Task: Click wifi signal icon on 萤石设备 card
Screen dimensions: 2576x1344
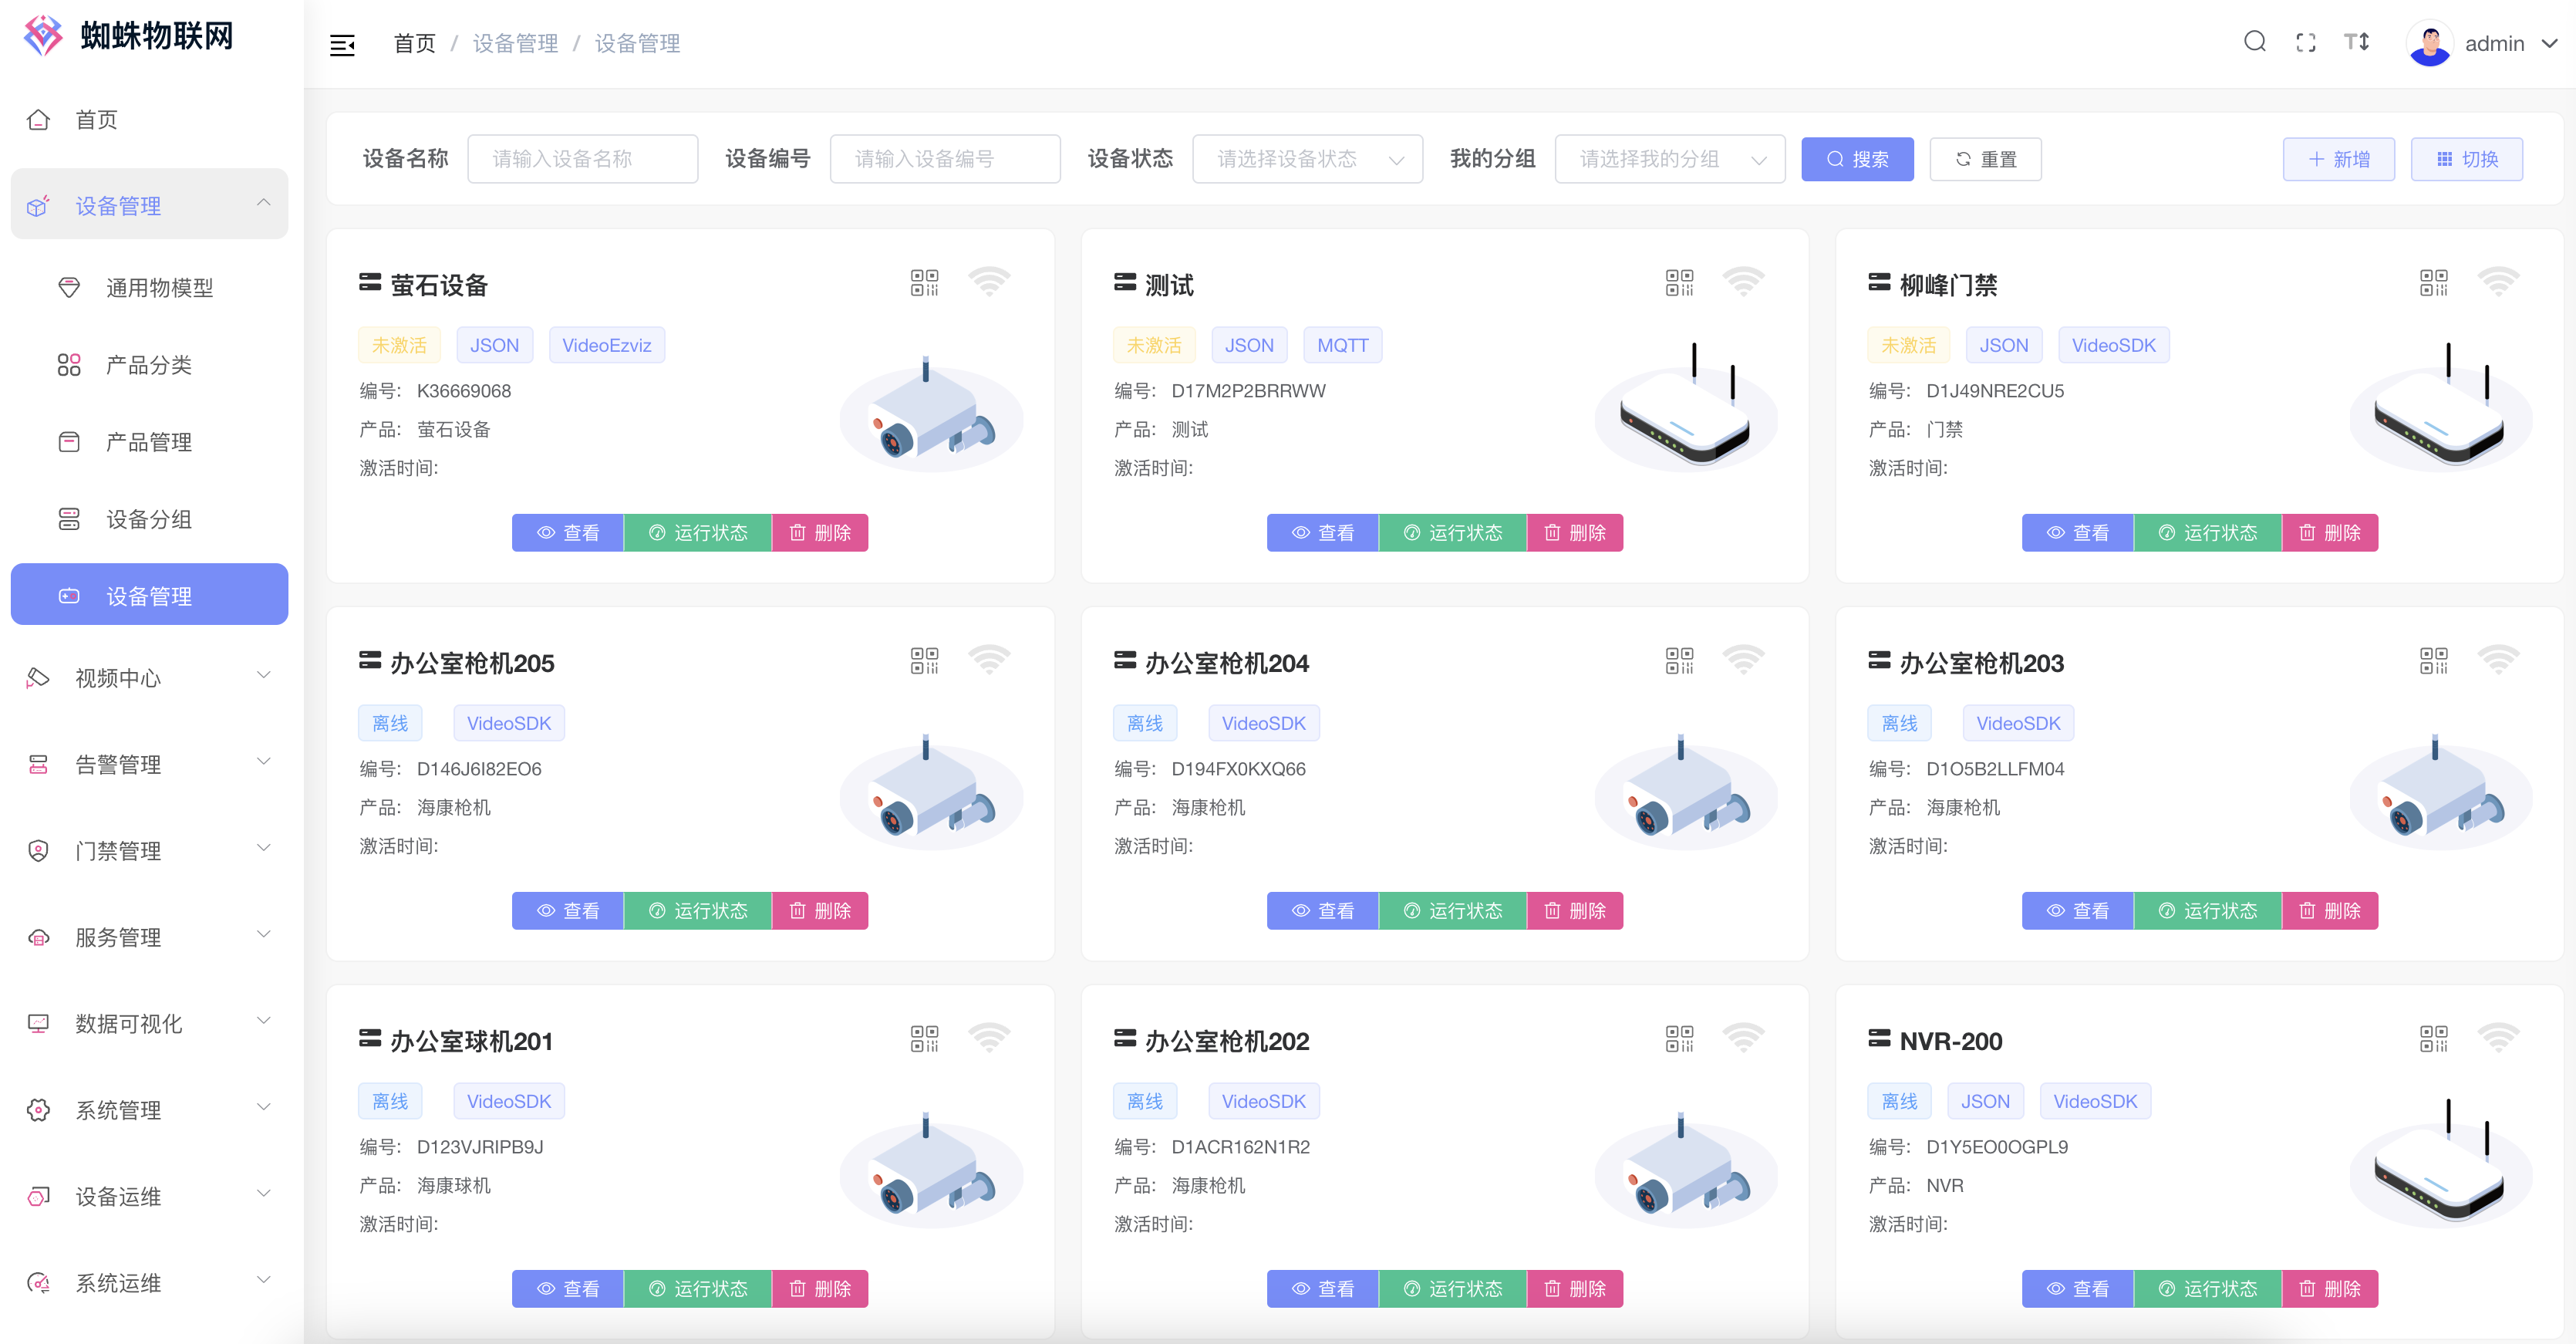Action: (989, 282)
